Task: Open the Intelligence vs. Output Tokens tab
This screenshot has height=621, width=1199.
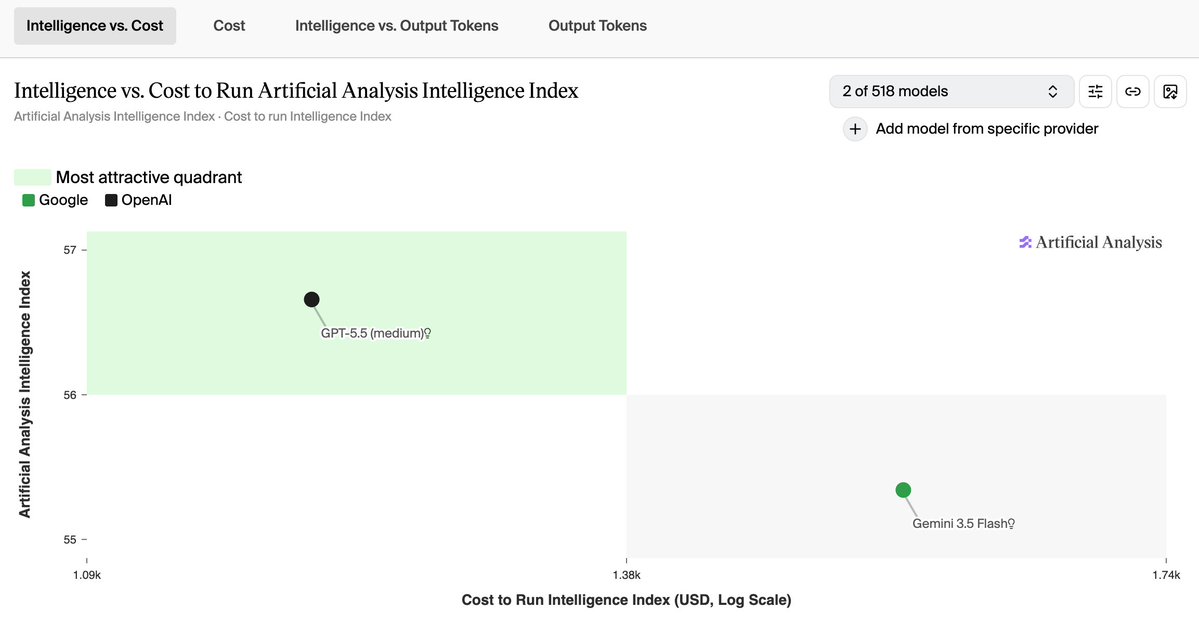Action: 397,26
